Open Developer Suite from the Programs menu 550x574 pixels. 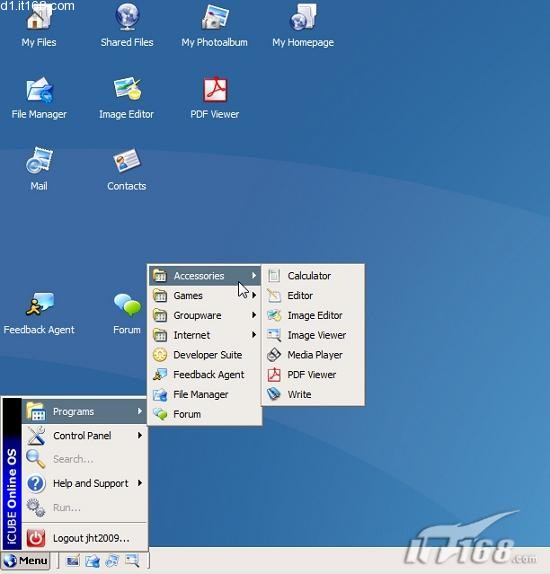click(204, 355)
